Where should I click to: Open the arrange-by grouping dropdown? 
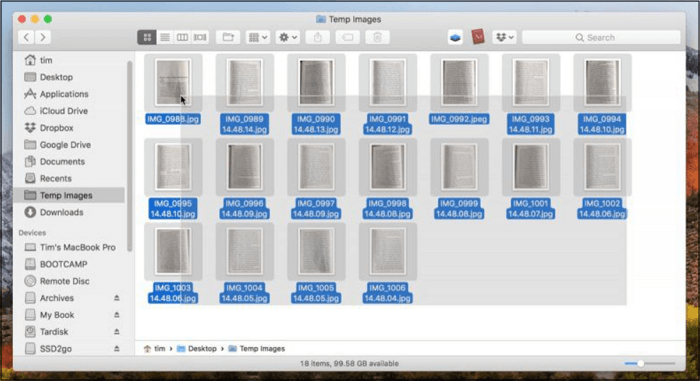point(258,38)
